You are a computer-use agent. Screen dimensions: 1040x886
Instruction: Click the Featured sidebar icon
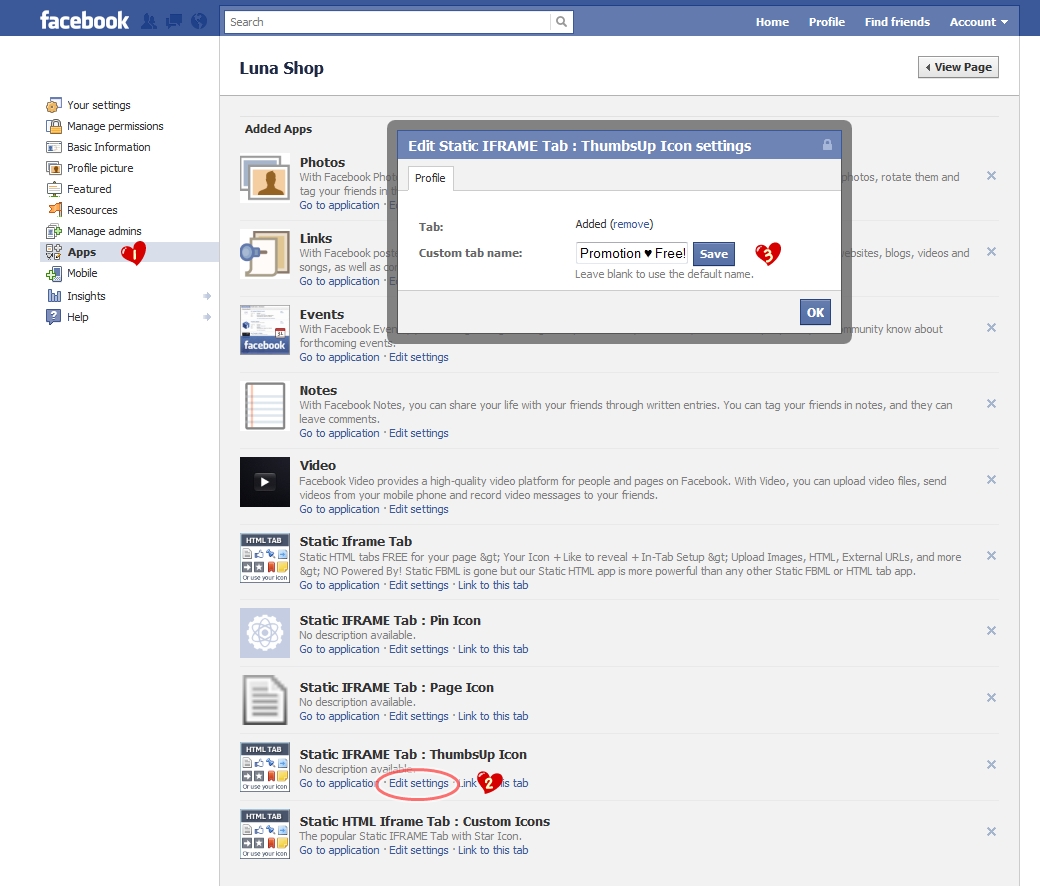coord(54,189)
